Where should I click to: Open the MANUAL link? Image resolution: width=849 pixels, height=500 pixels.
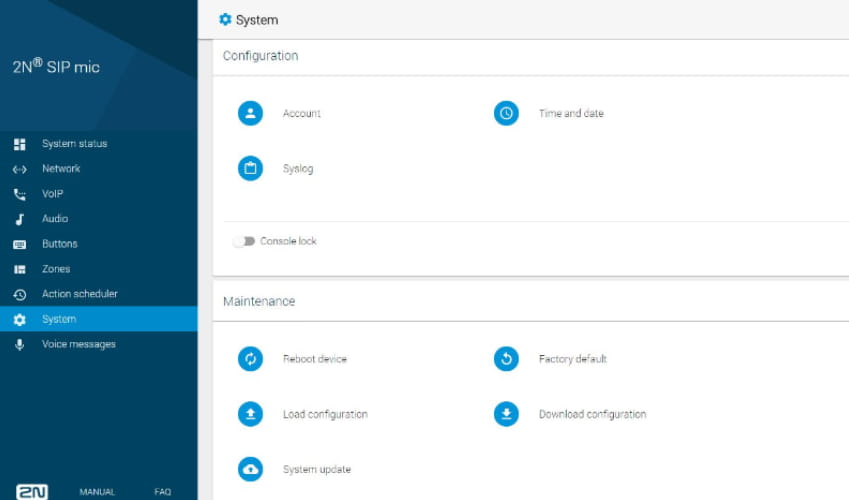pyautogui.click(x=97, y=492)
